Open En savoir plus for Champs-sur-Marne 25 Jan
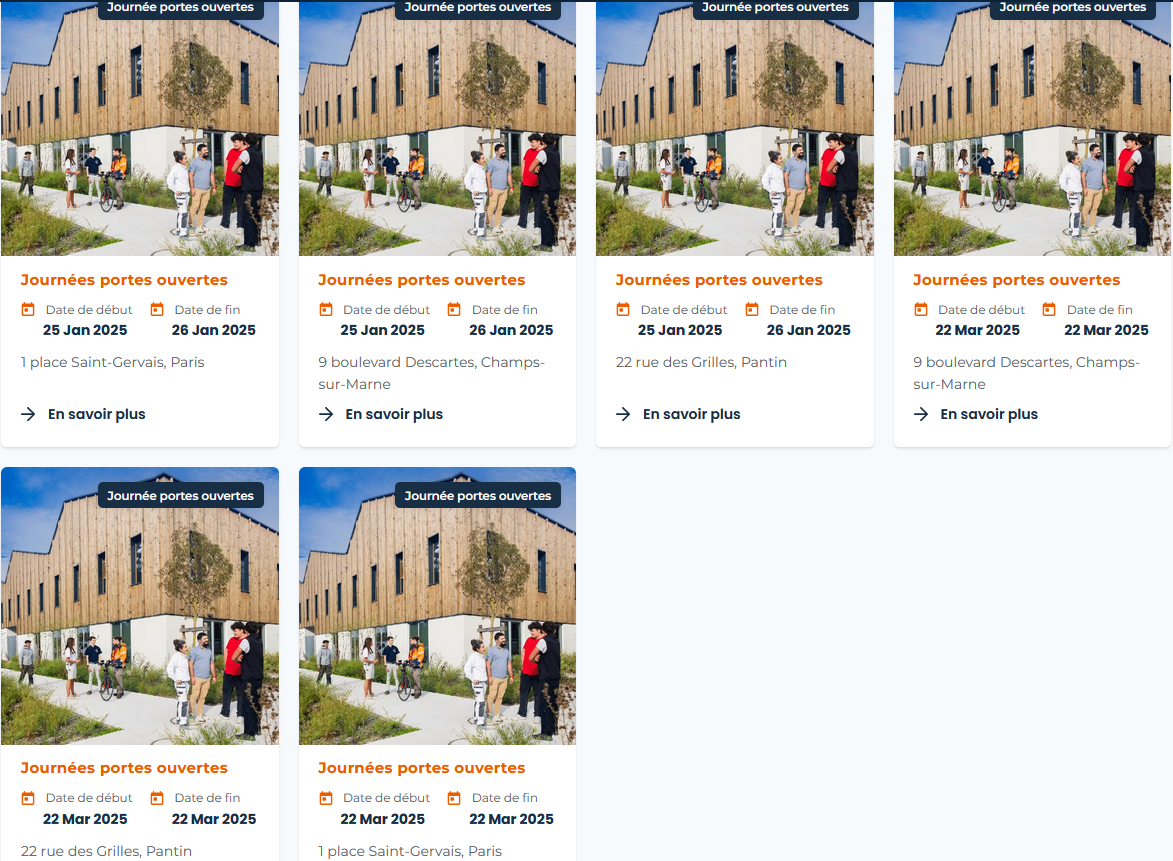The height and width of the screenshot is (861, 1173). [381, 414]
